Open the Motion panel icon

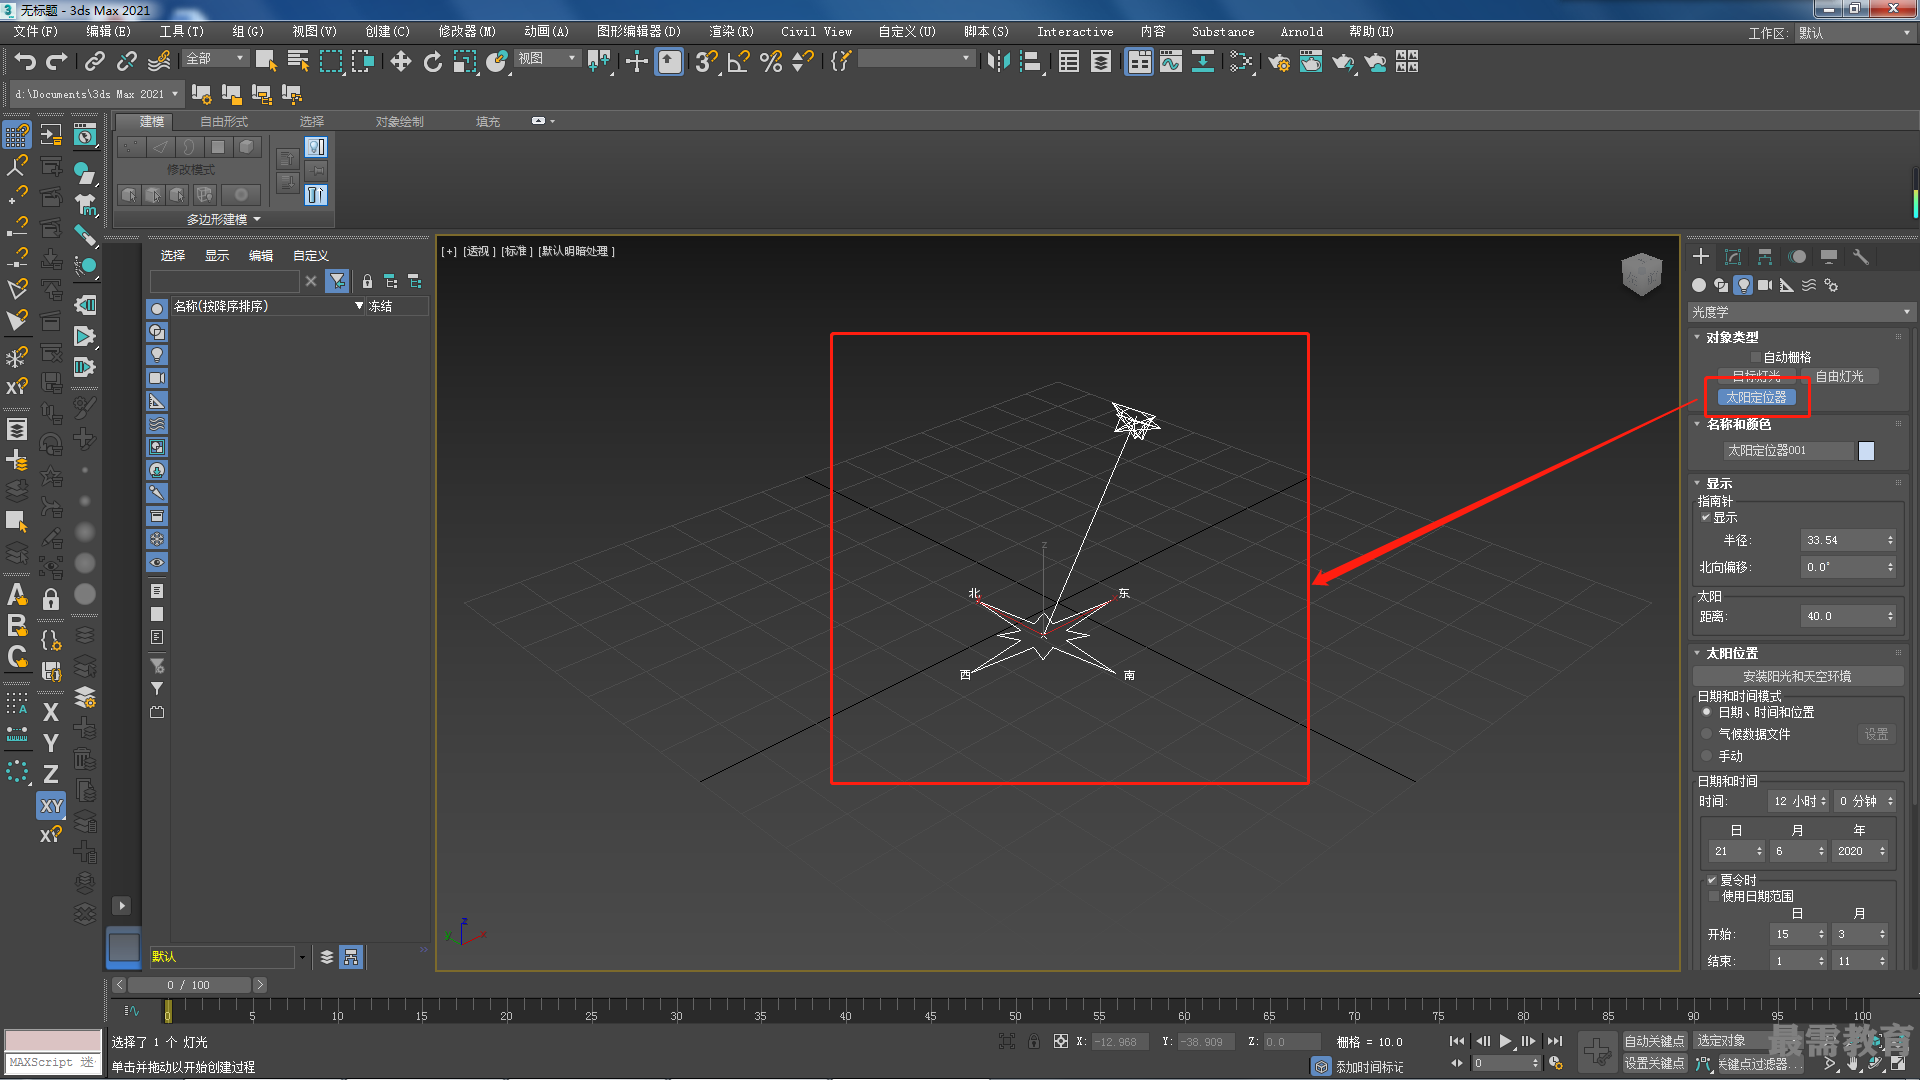tap(1797, 257)
